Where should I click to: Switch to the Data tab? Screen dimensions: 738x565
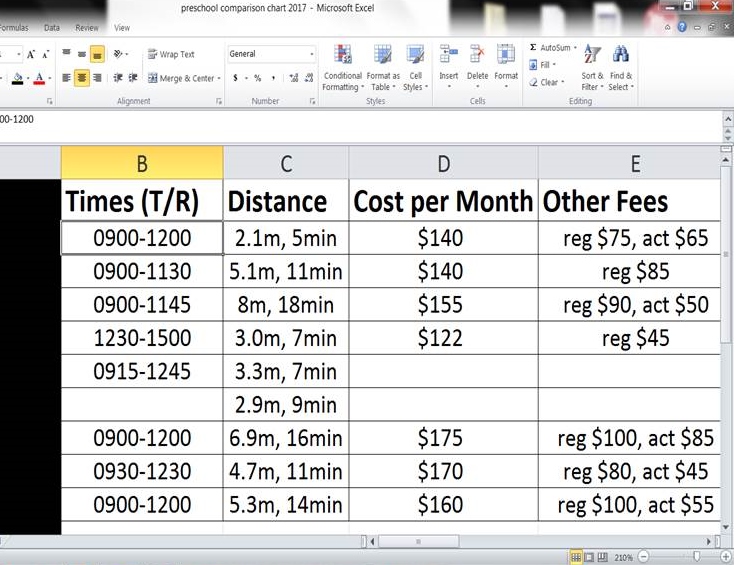point(52,28)
